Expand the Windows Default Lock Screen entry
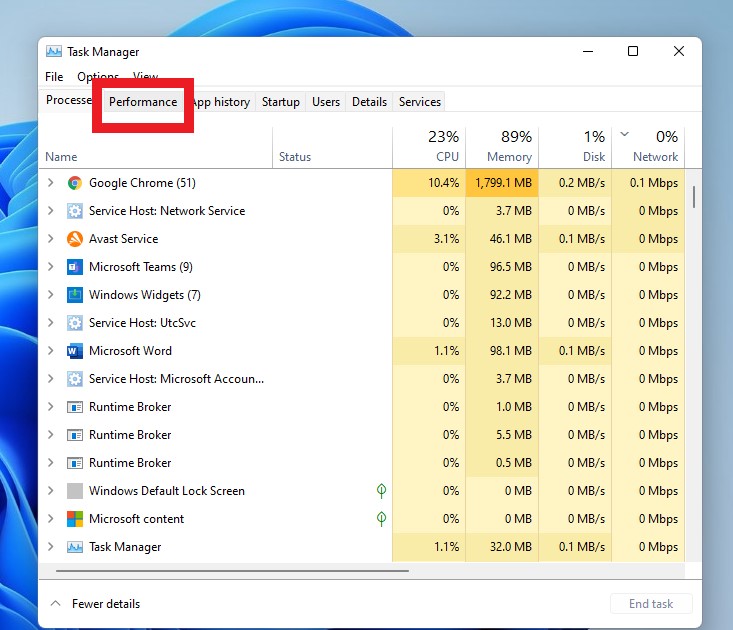733x630 pixels. pos(50,491)
